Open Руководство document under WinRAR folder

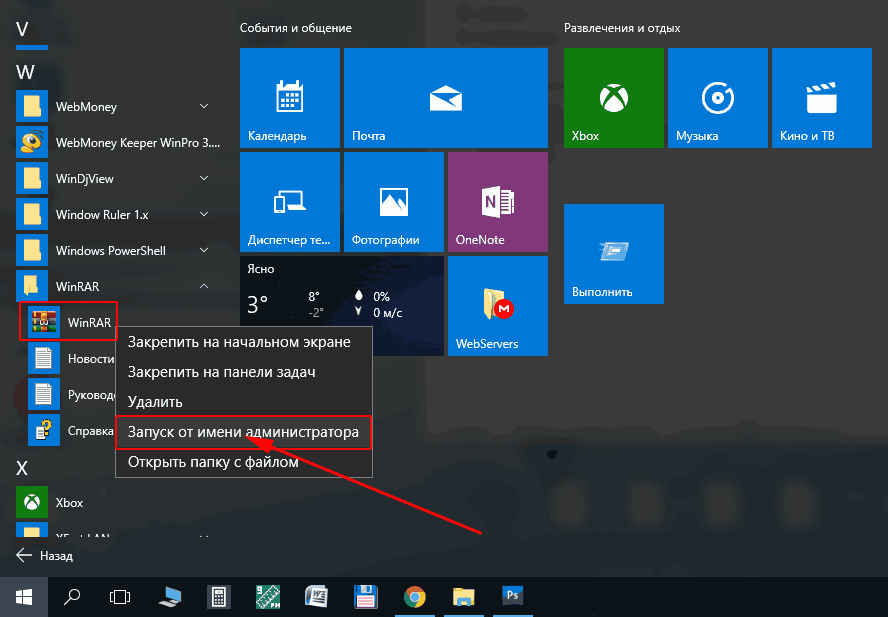(x=71, y=394)
